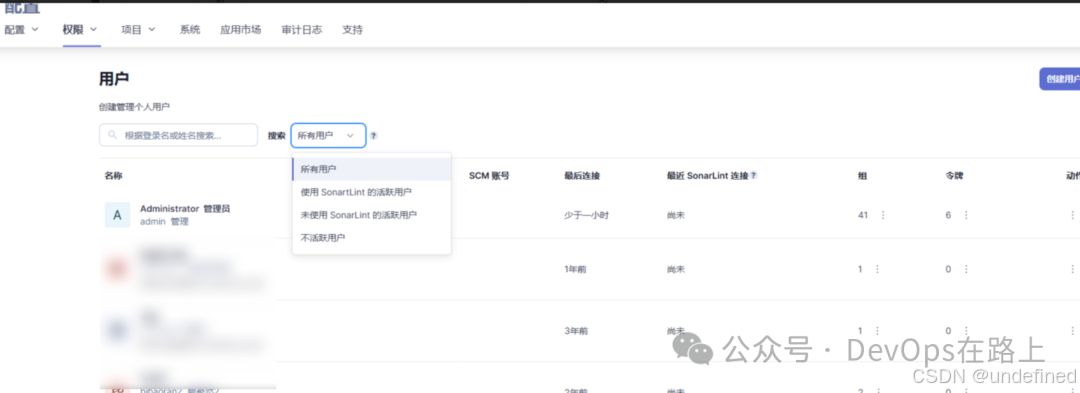Select 所有用户 option in list

pyautogui.click(x=371, y=169)
